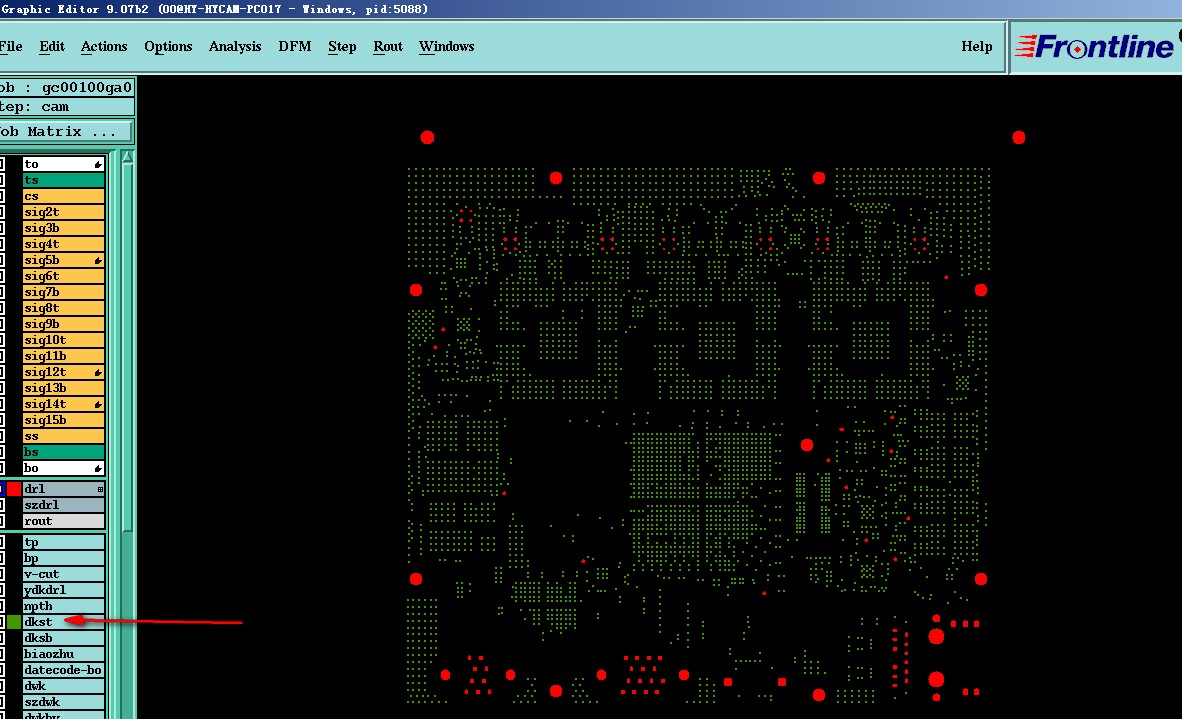
Task: Select the biaozhu layer row
Action: 63,654
